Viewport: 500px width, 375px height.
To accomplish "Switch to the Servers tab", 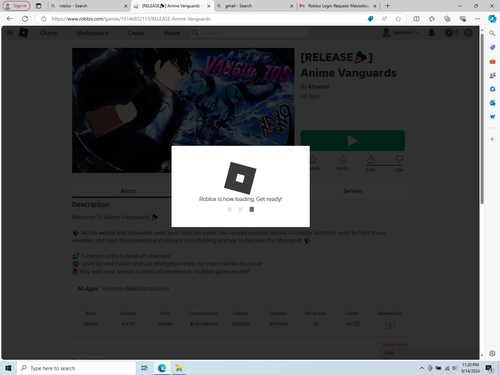I will pos(353,191).
